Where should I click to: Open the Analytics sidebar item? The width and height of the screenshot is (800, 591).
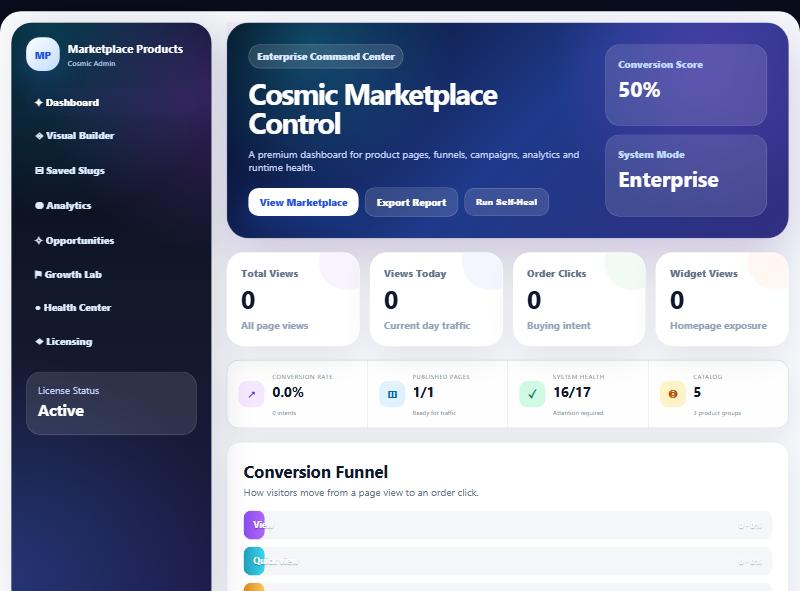[x=63, y=206]
